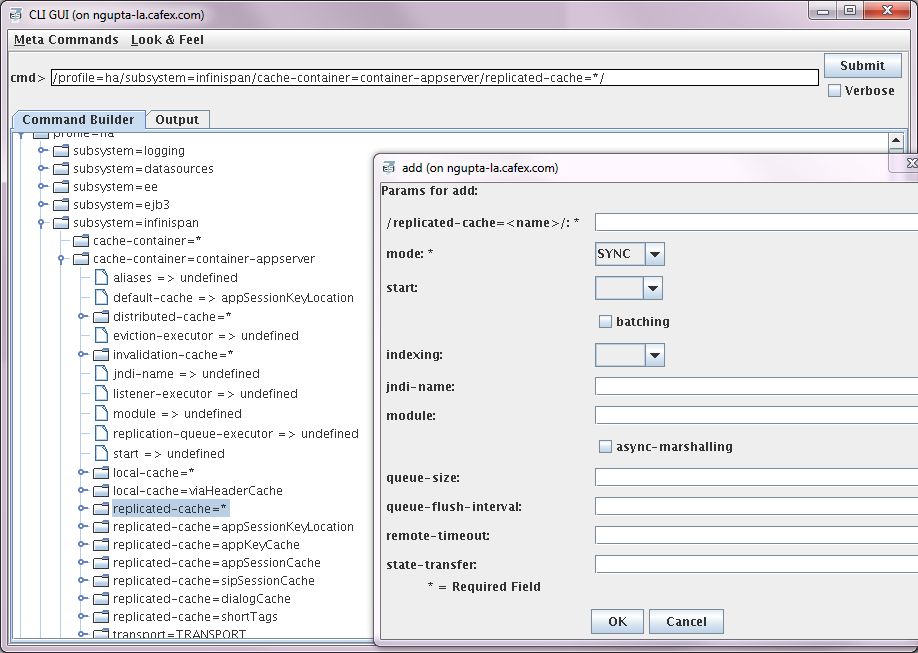This screenshot has height=653, width=918.
Task: Click the file icon beside jndi-name => undefined
Action: tap(101, 373)
